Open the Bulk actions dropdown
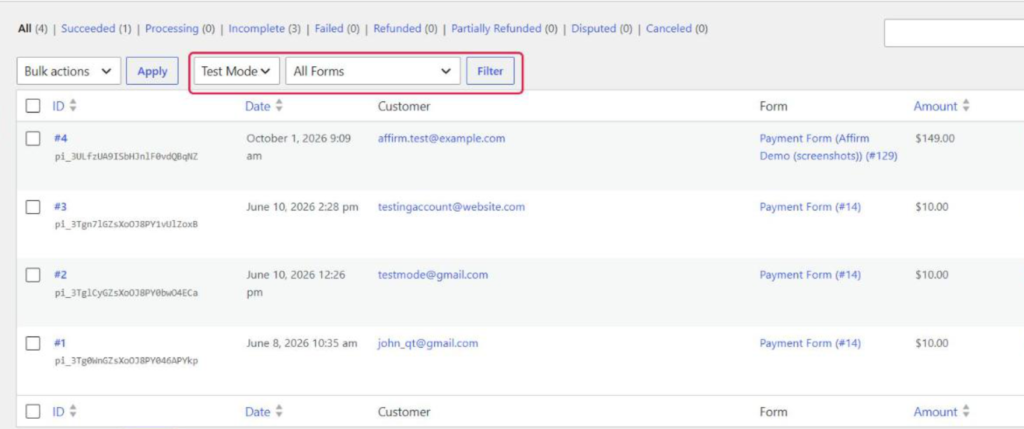Screen dimensions: 1024x429 point(69,71)
